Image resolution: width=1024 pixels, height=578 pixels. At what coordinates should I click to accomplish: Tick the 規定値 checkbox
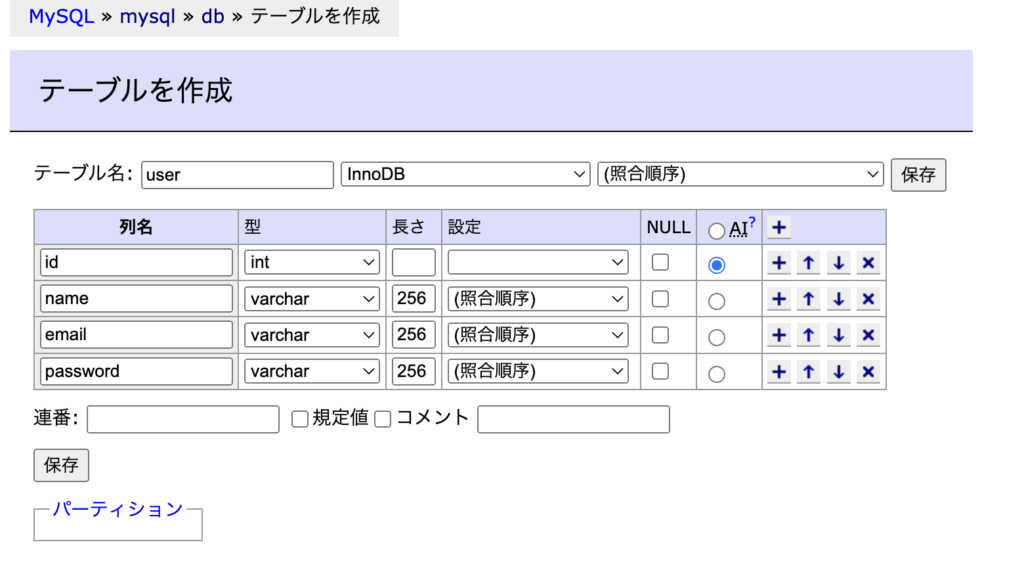pyautogui.click(x=300, y=419)
